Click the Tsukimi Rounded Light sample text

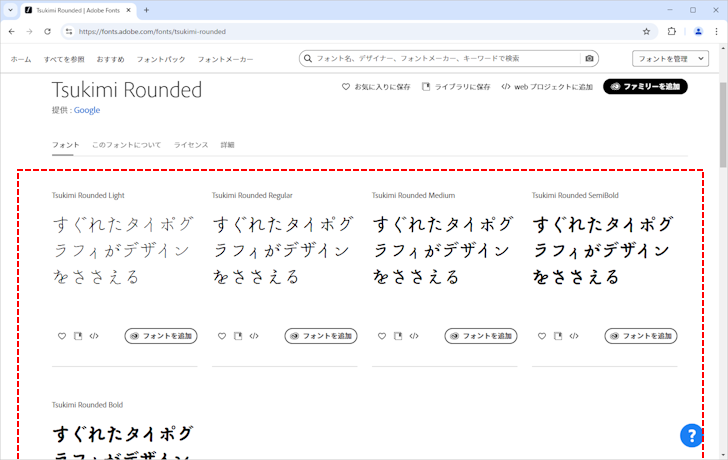pyautogui.click(x=123, y=250)
